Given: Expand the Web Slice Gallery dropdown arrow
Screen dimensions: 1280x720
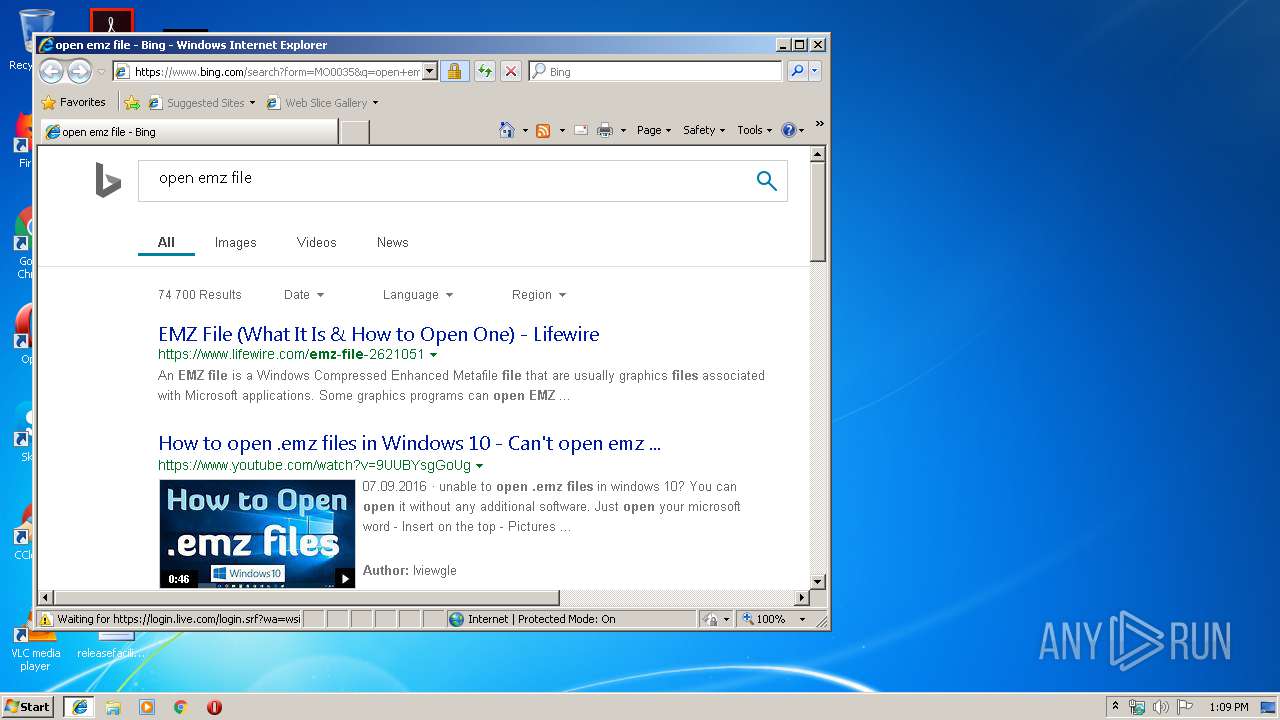Looking at the screenshot, I should [x=375, y=103].
